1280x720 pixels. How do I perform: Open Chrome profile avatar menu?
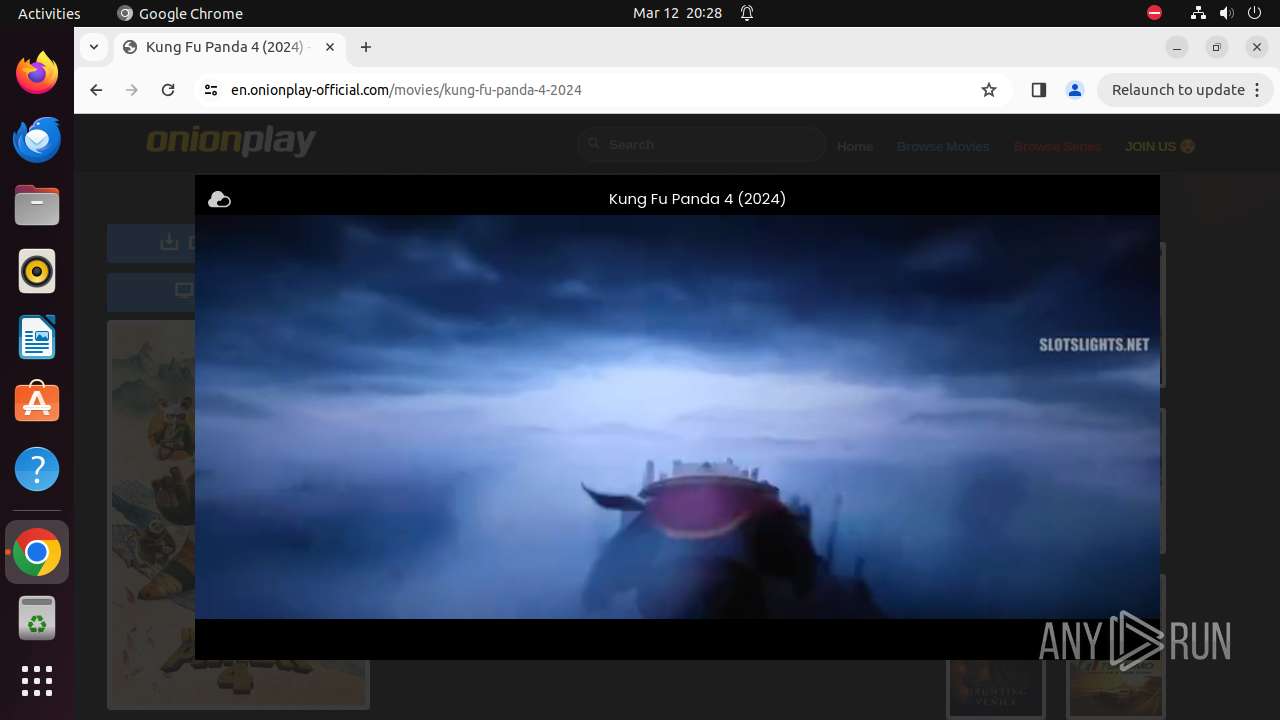pos(1075,90)
